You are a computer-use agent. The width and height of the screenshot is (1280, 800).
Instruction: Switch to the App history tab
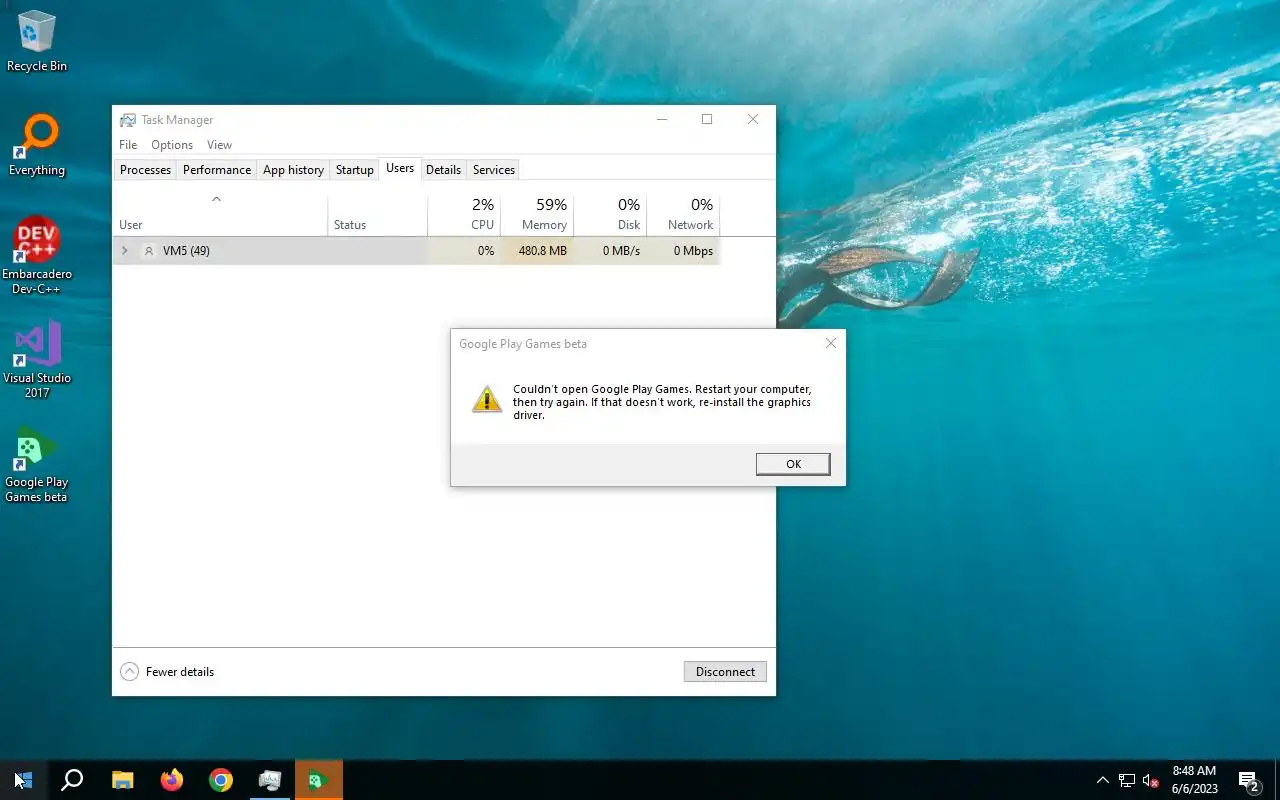[293, 170]
